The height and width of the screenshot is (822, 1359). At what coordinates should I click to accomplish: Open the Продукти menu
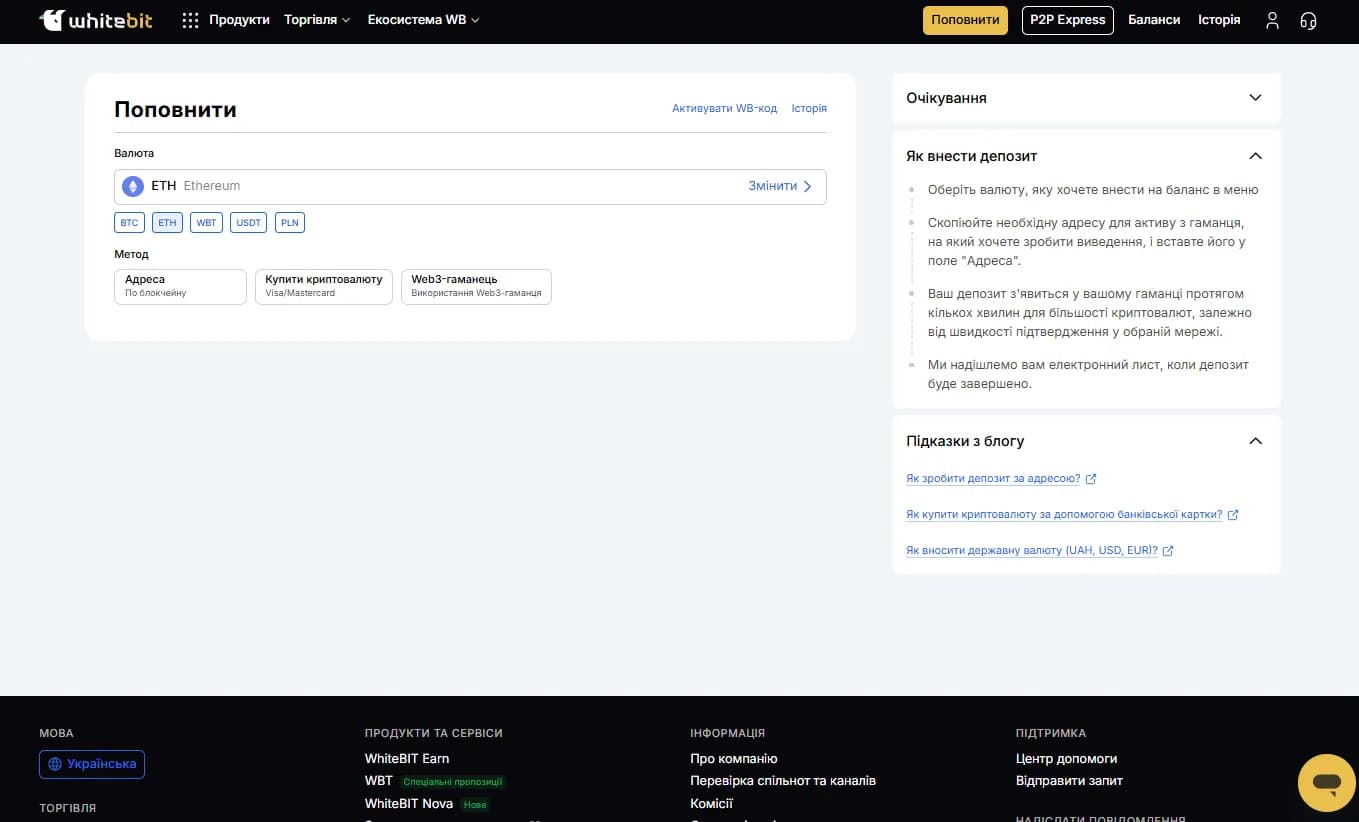click(239, 20)
